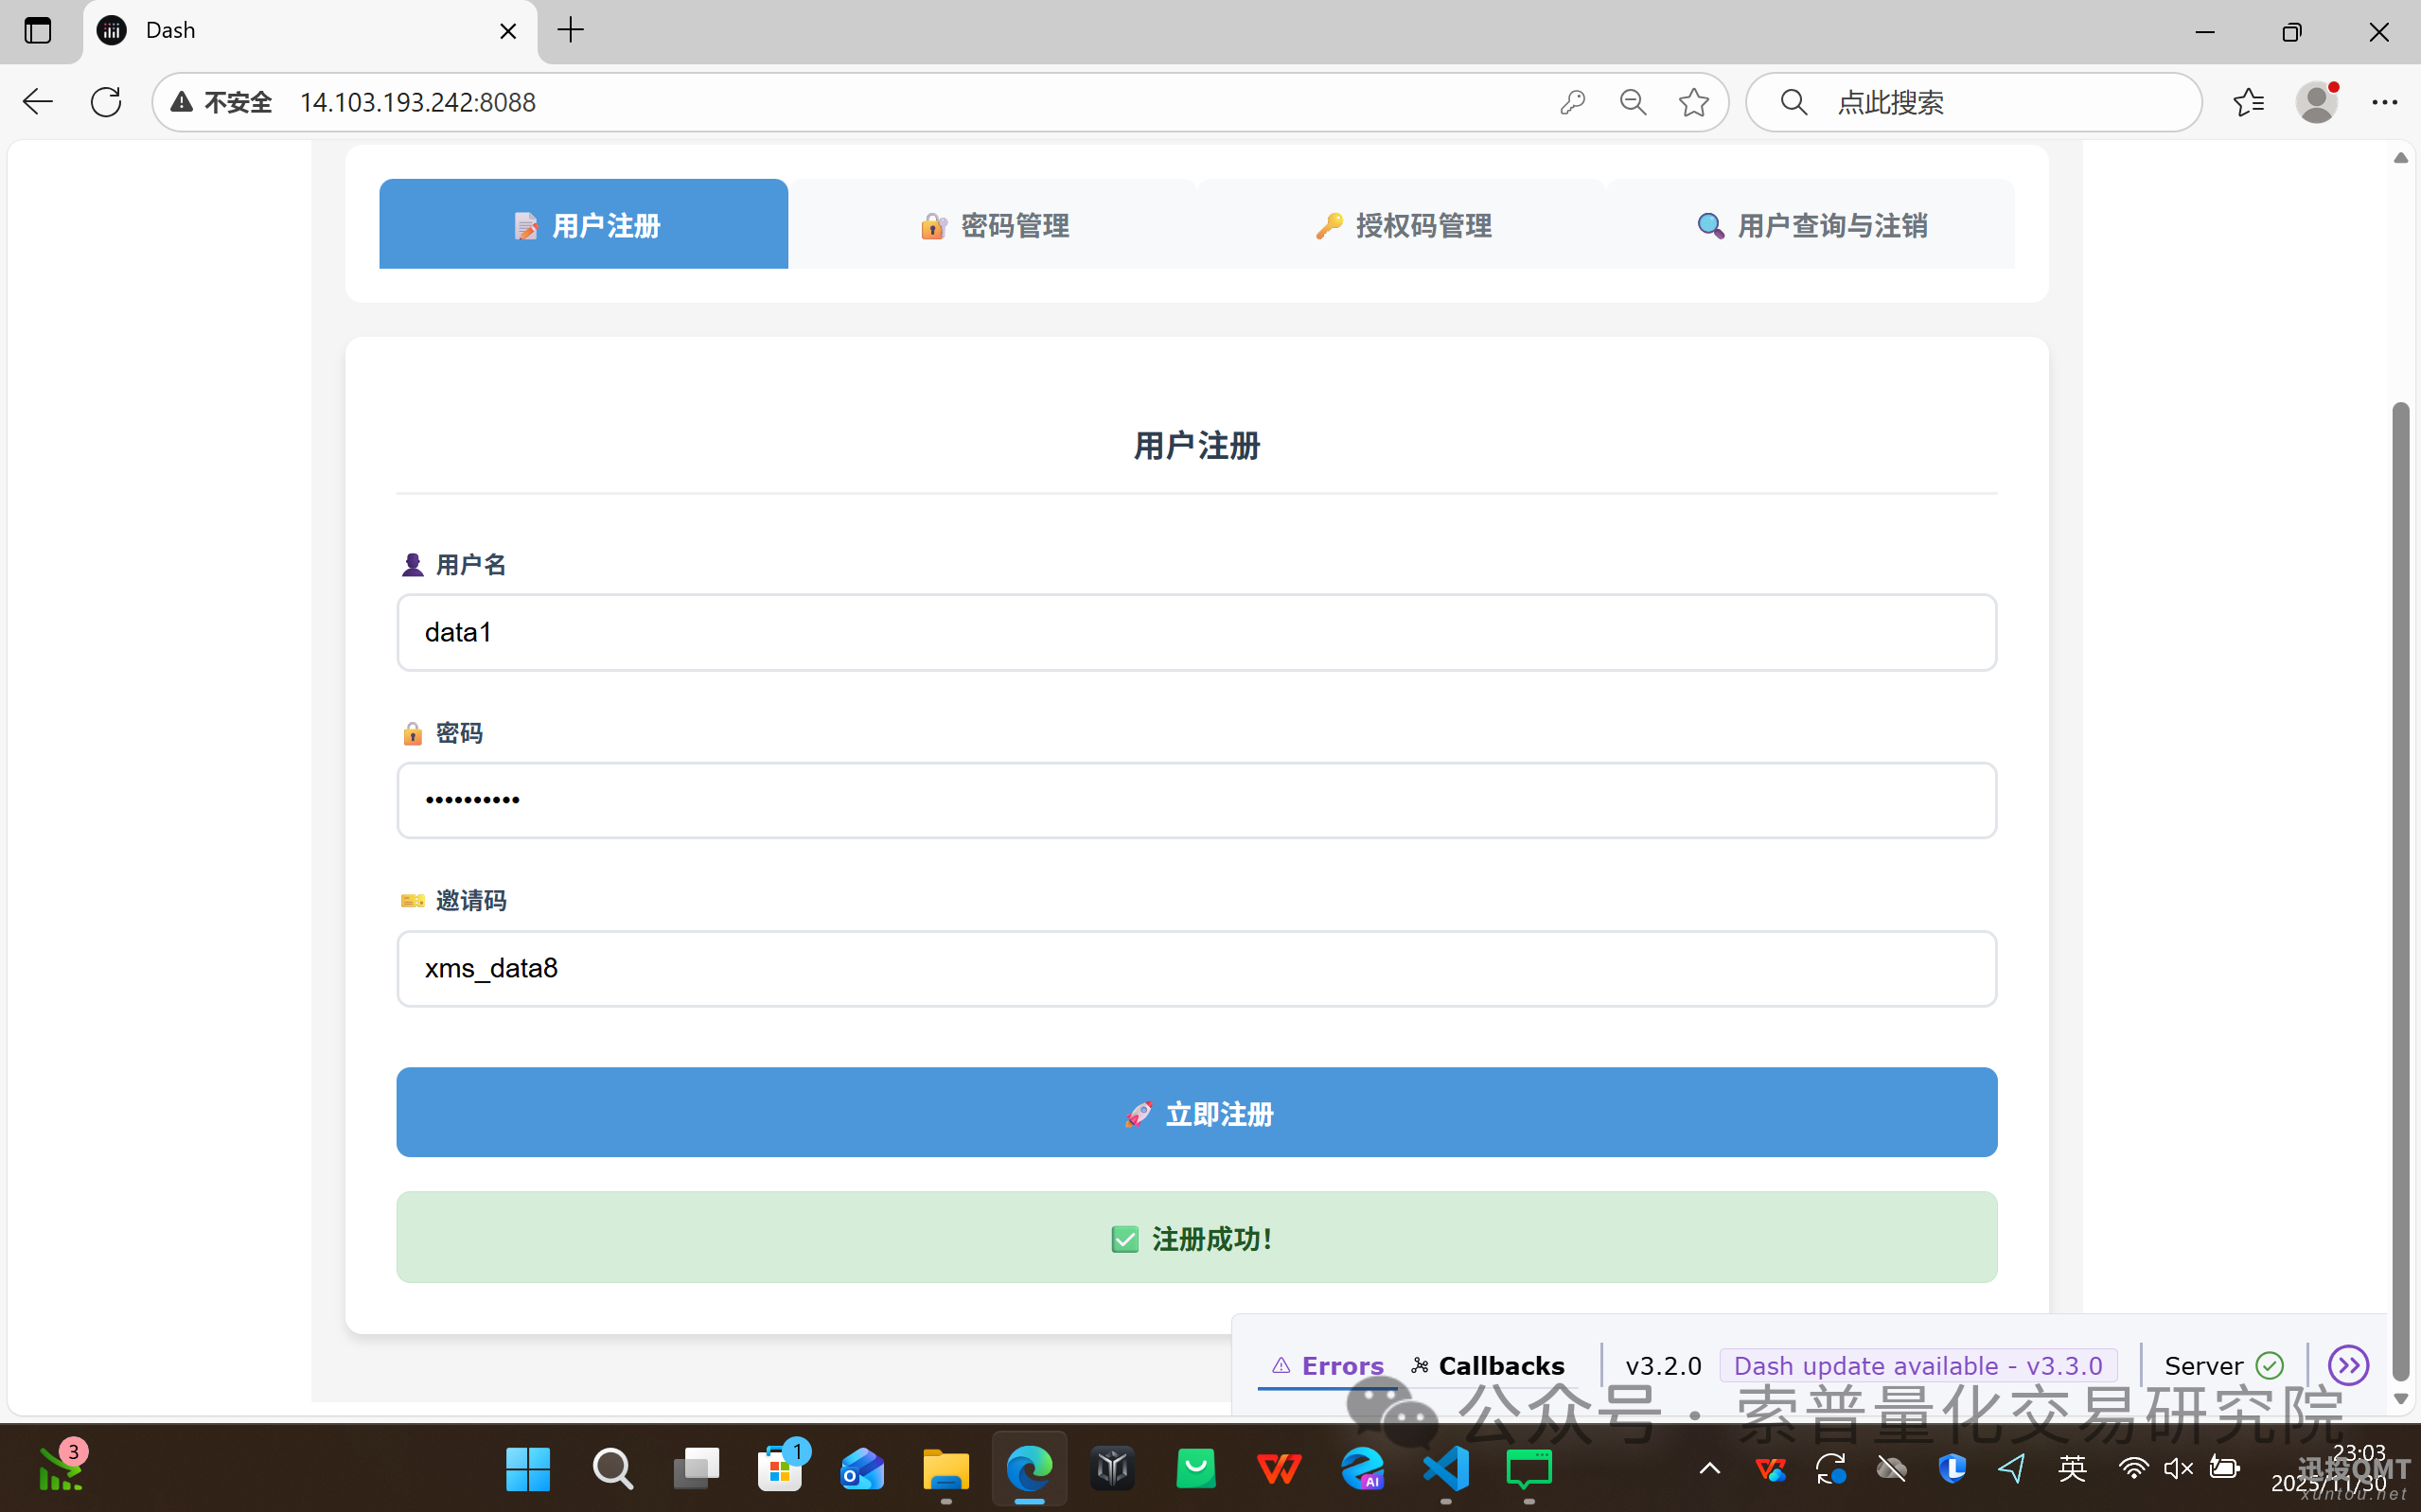Viewport: 2421px width, 1512px height.
Task: Click the 立即注册 registration button
Action: (1196, 1112)
